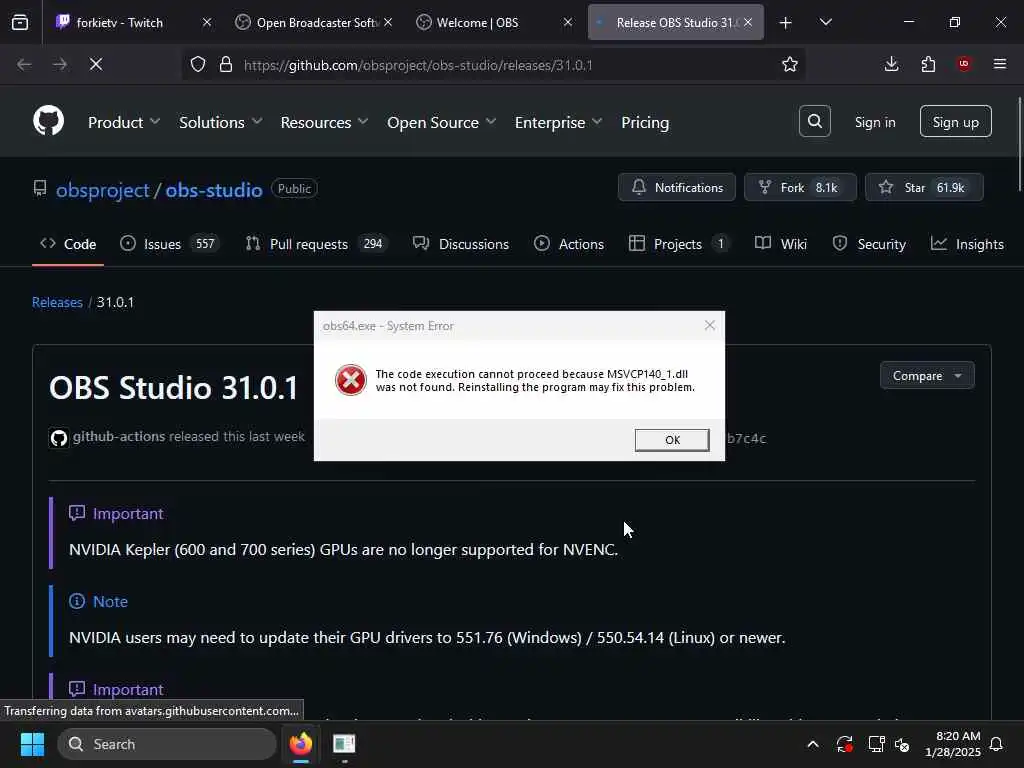Open the Compare dropdown button

click(927, 376)
